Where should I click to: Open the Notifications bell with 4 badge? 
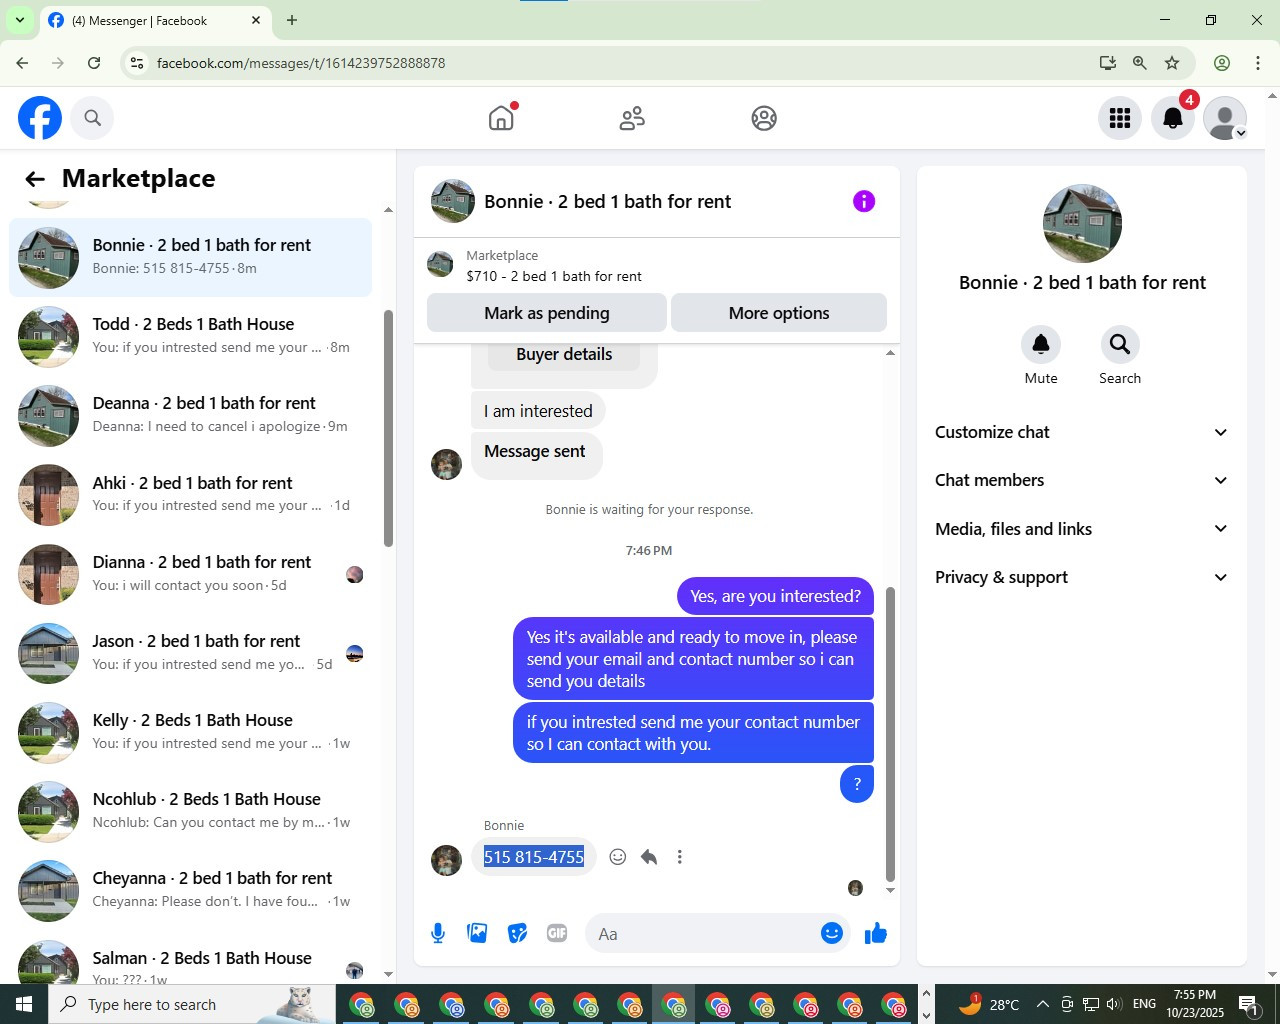coord(1173,118)
